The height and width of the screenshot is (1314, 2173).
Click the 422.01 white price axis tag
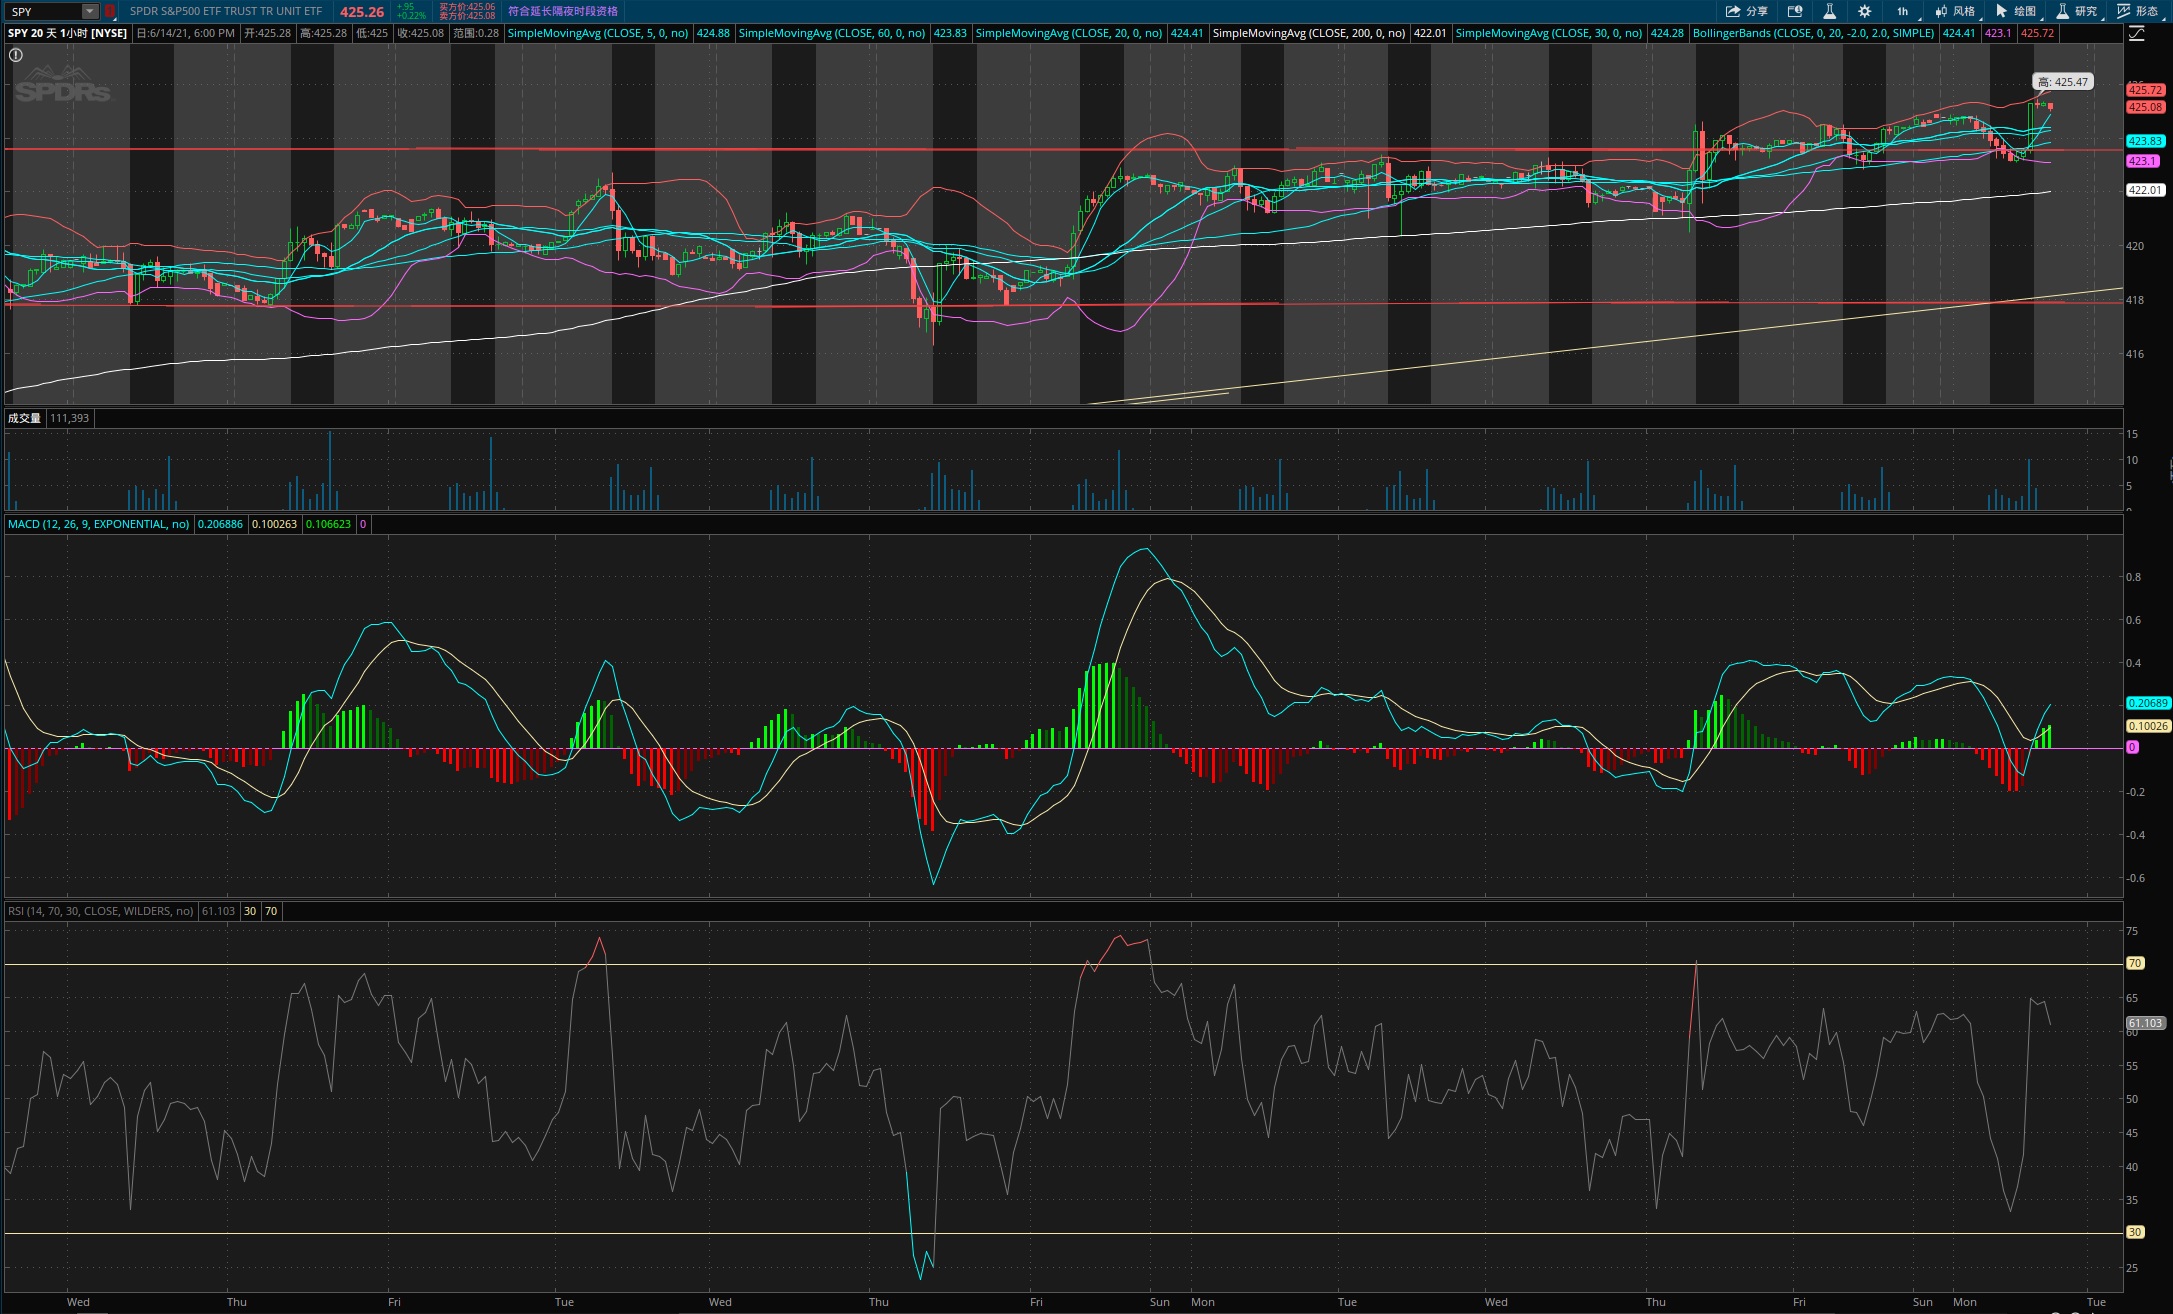point(2146,190)
